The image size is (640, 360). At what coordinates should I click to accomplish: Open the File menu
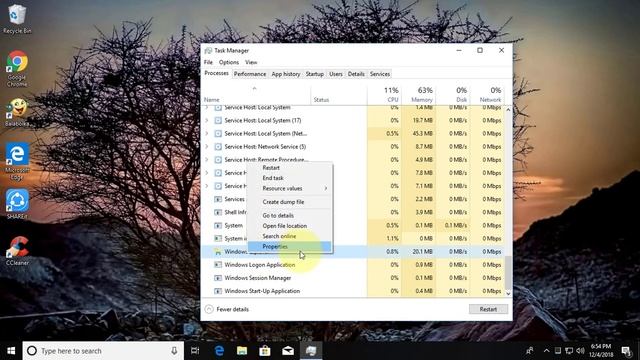pyautogui.click(x=208, y=62)
